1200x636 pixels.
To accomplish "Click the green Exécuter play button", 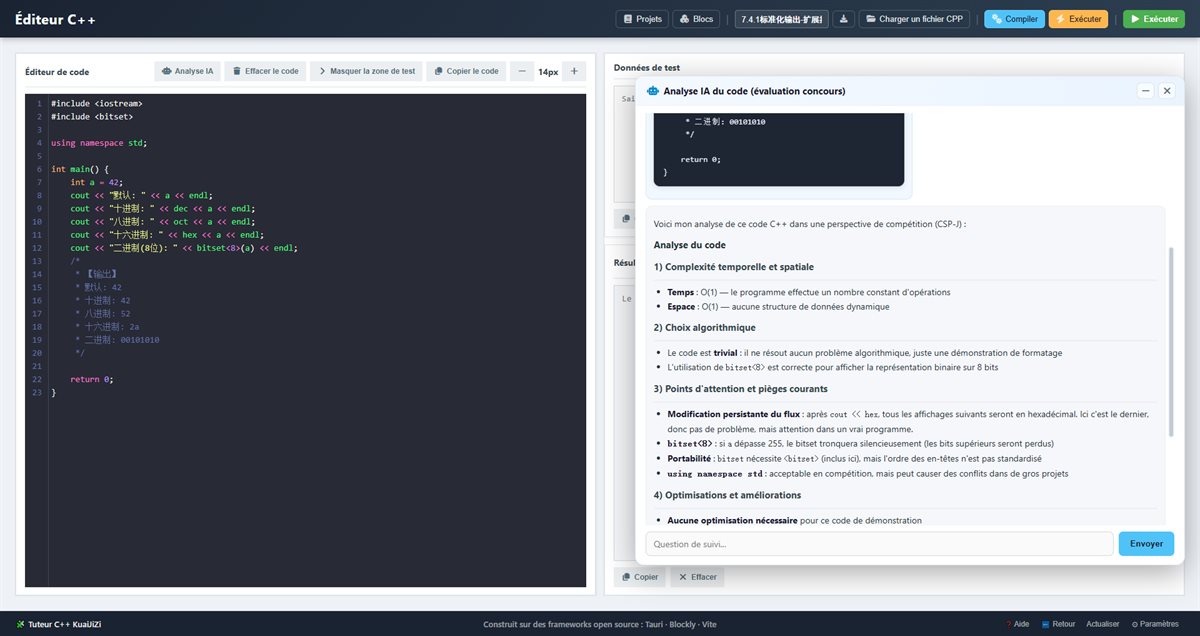I will pos(1153,19).
